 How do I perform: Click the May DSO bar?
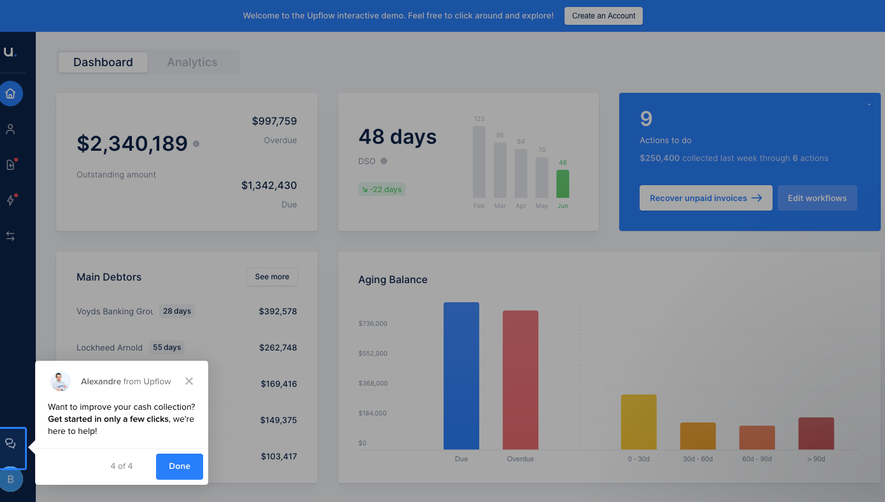coord(542,177)
